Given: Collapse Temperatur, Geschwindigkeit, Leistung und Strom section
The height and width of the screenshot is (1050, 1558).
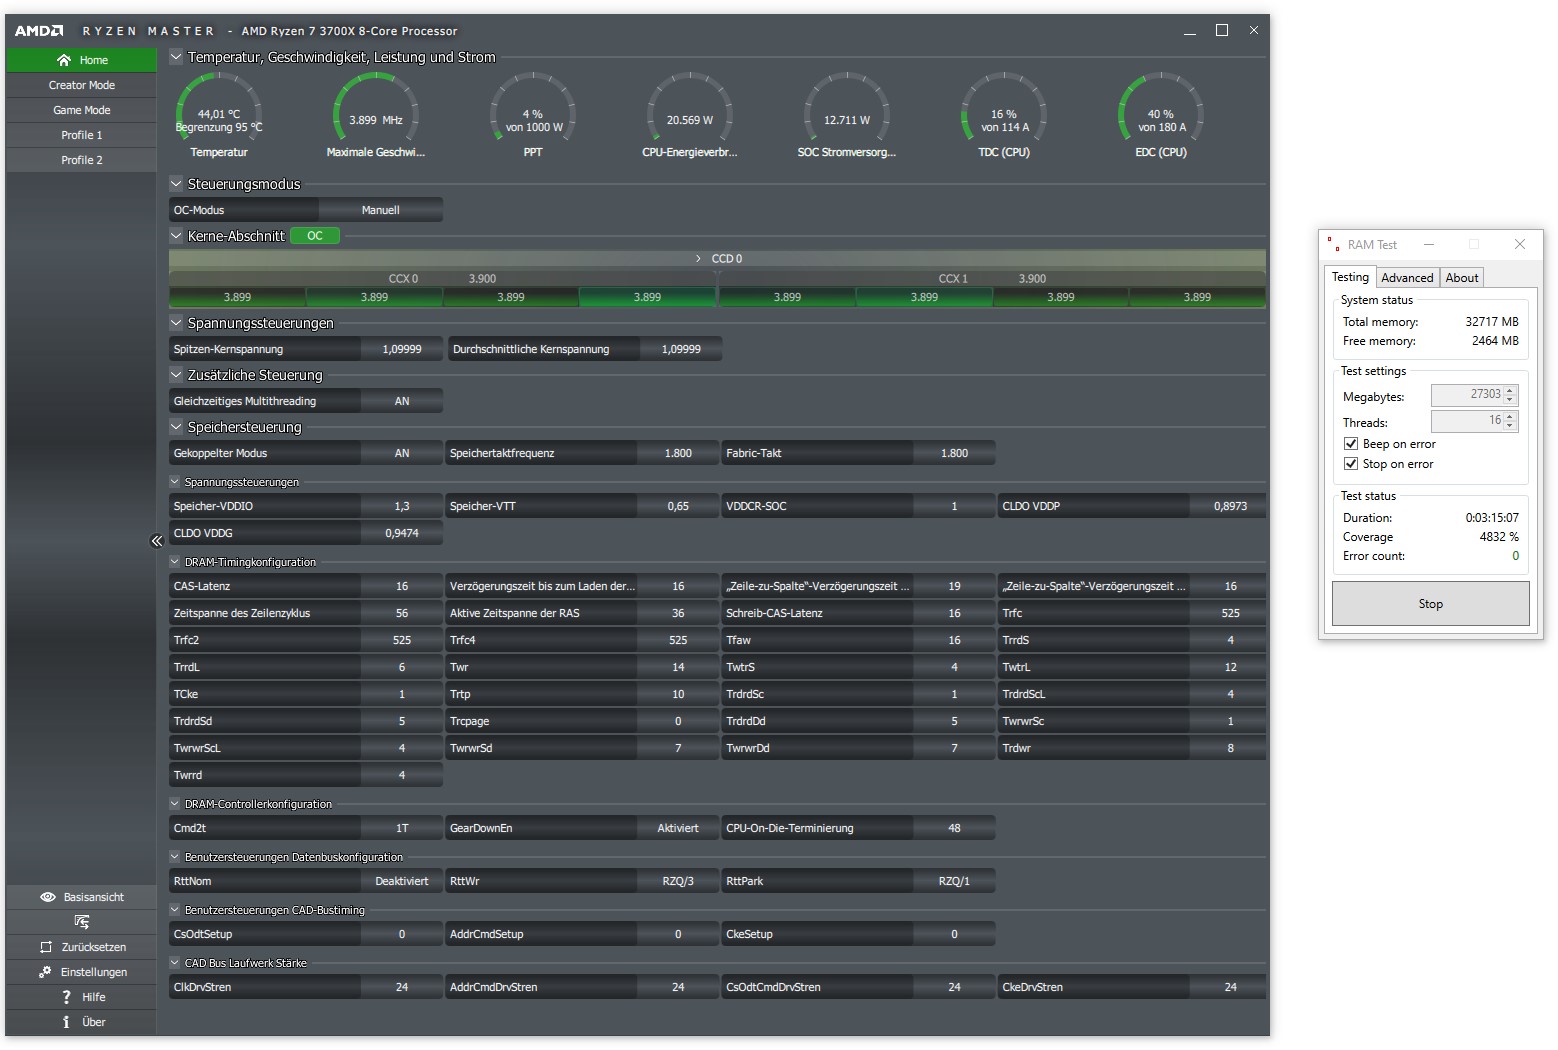Looking at the screenshot, I should (x=176, y=57).
